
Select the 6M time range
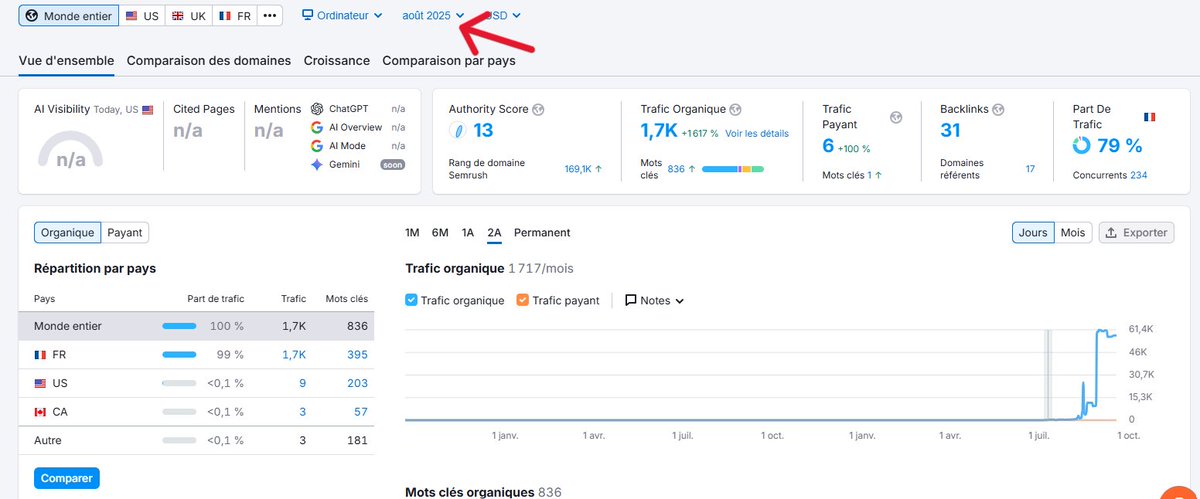point(440,232)
